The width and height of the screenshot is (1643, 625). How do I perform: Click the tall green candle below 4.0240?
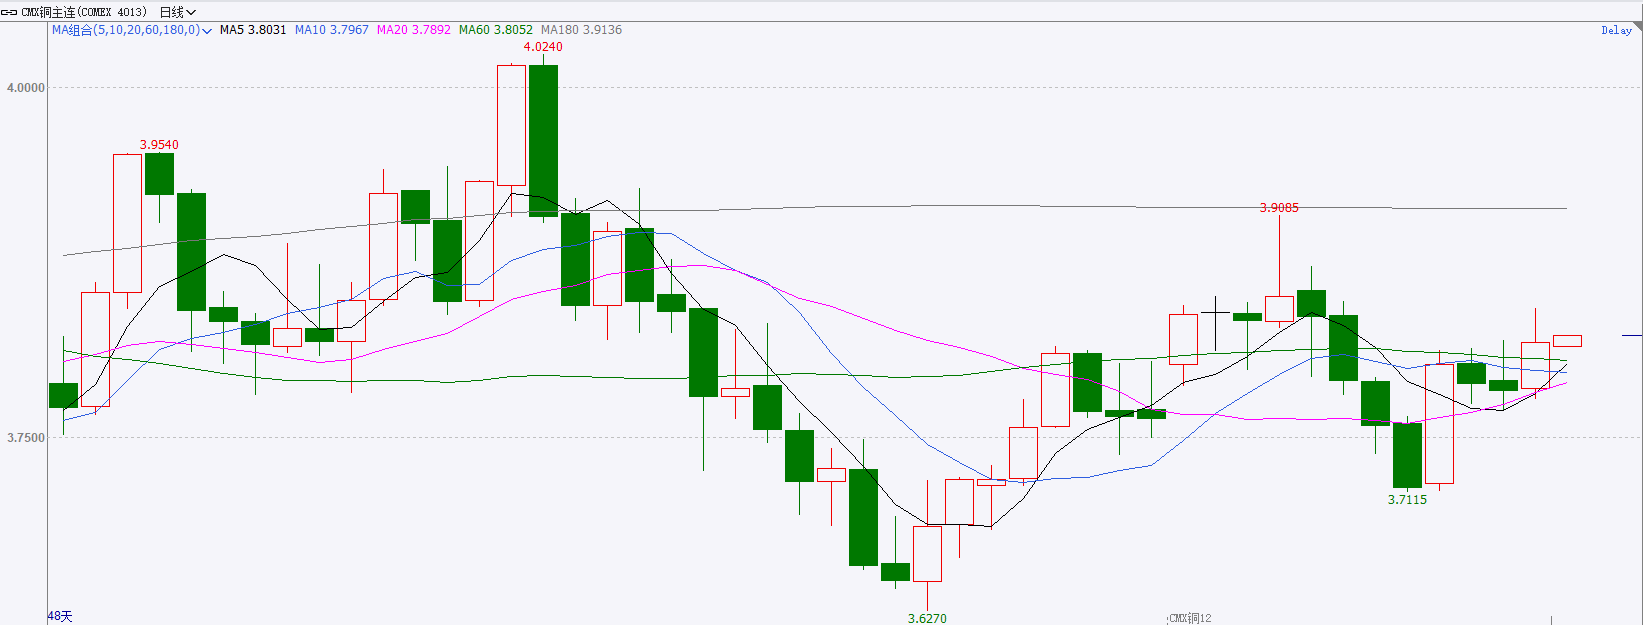[x=543, y=140]
